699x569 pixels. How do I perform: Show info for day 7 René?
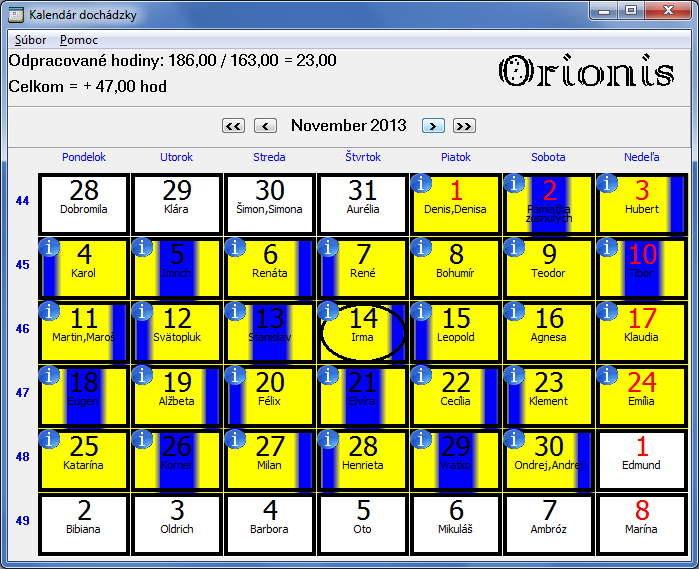(328, 247)
